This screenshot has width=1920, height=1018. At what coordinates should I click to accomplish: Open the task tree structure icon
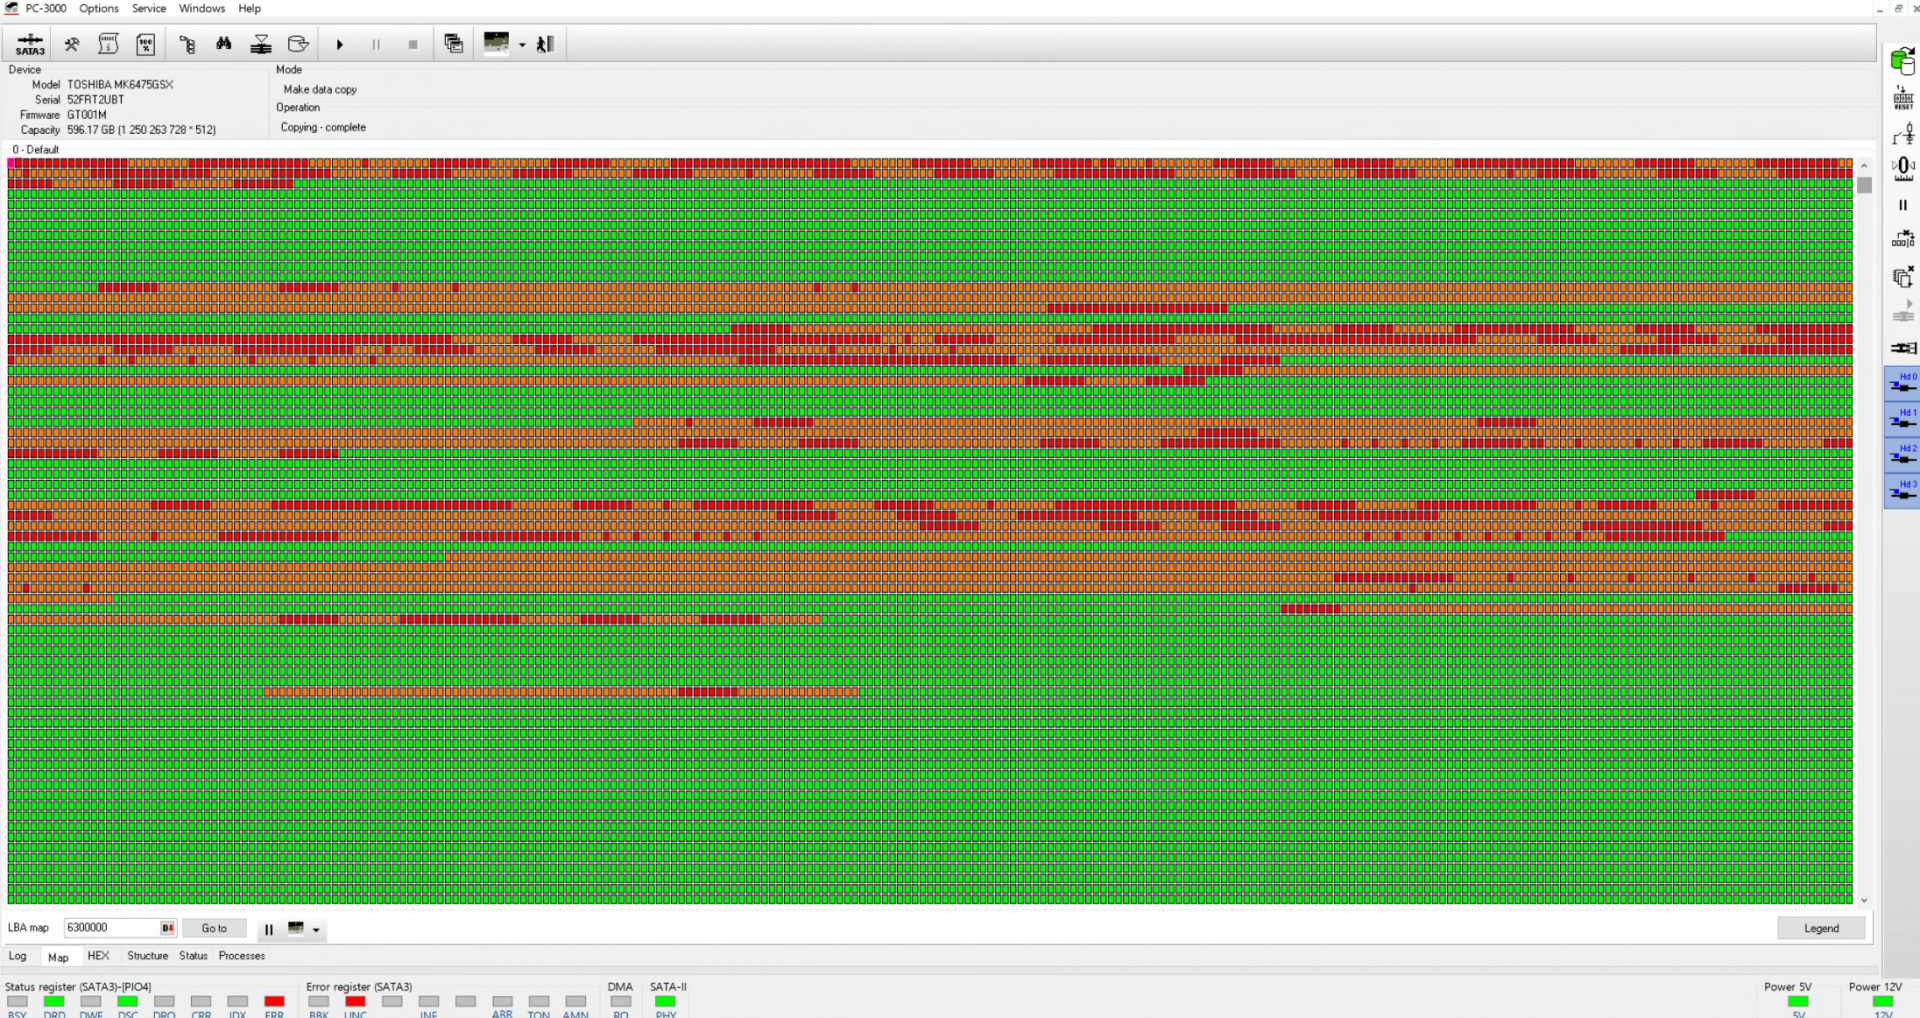pos(187,44)
